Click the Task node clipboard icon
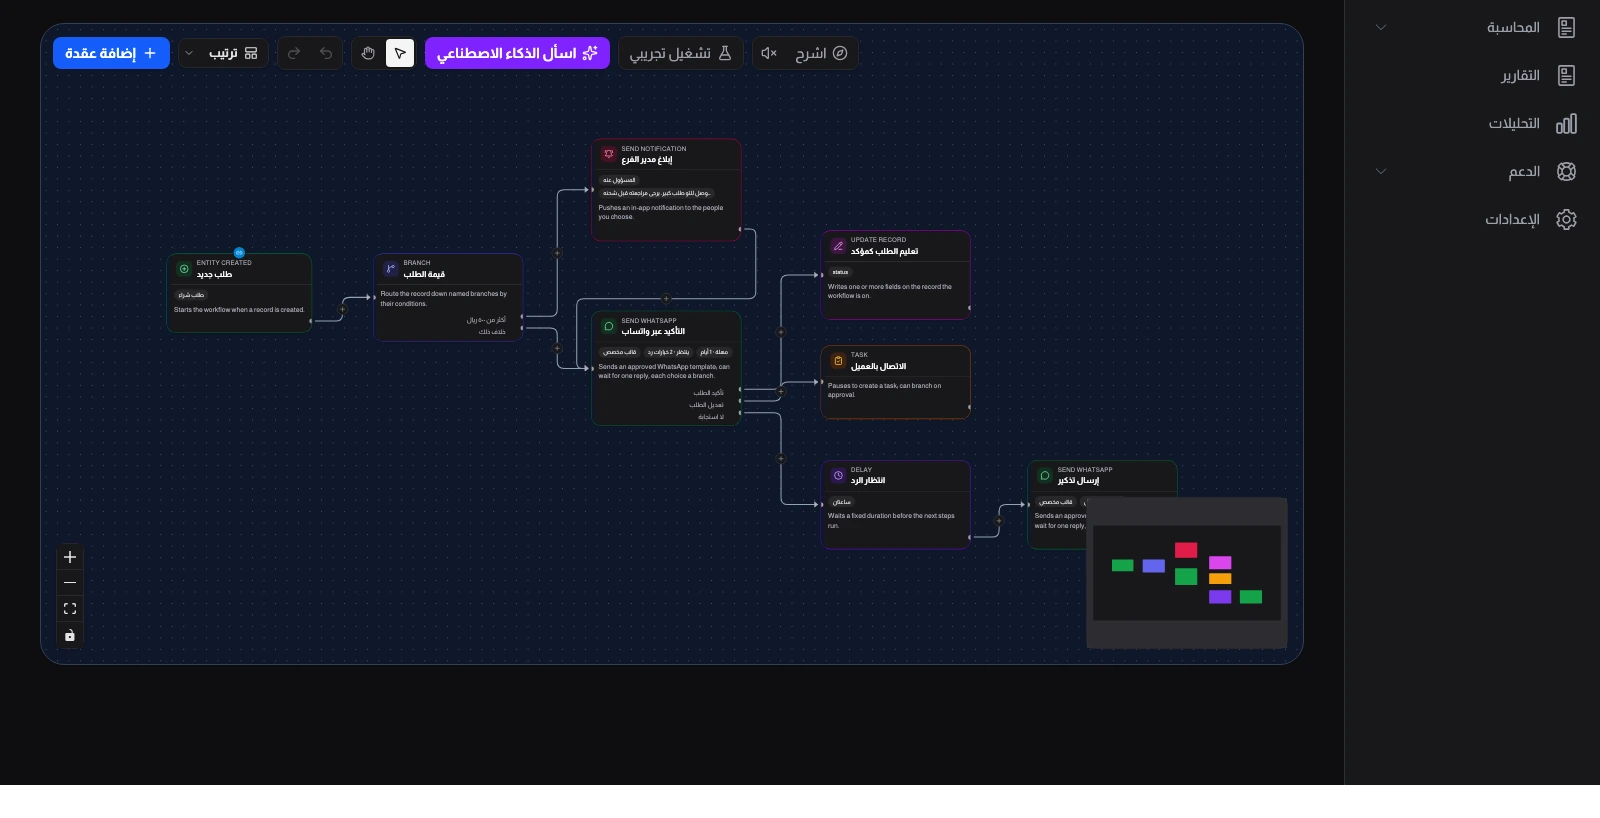 pyautogui.click(x=838, y=361)
